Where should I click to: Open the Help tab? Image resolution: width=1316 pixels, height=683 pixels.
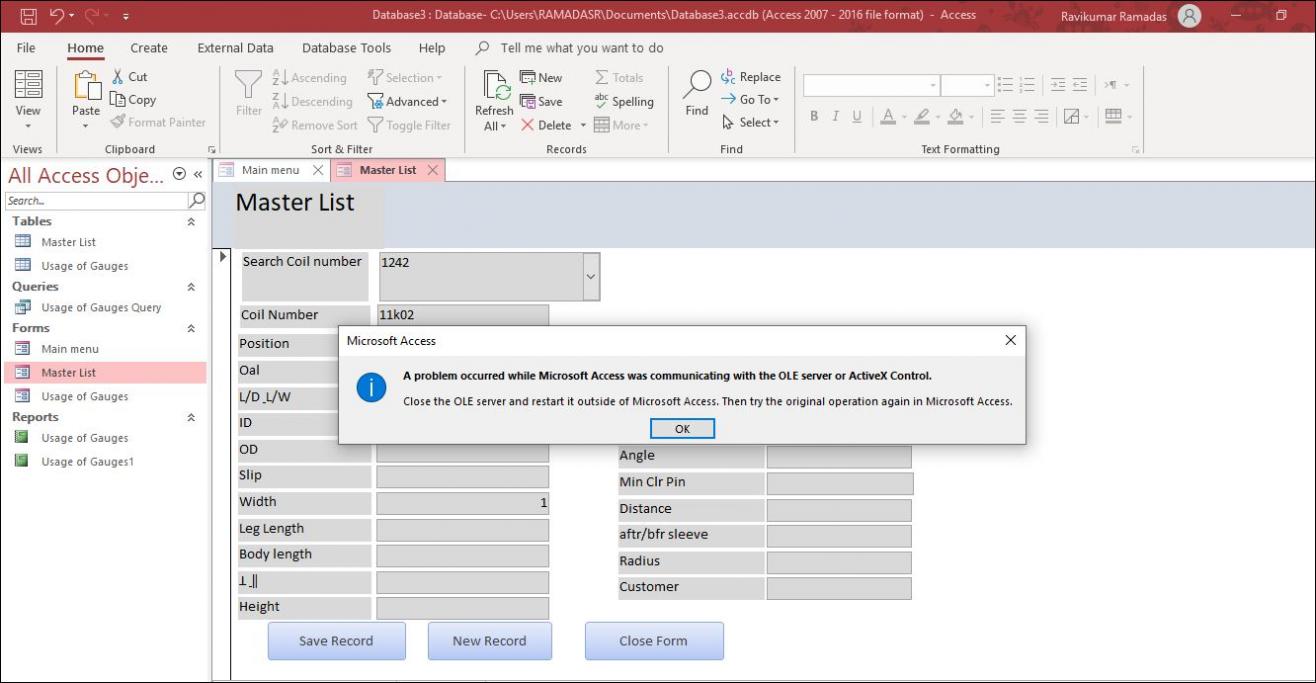pos(432,48)
